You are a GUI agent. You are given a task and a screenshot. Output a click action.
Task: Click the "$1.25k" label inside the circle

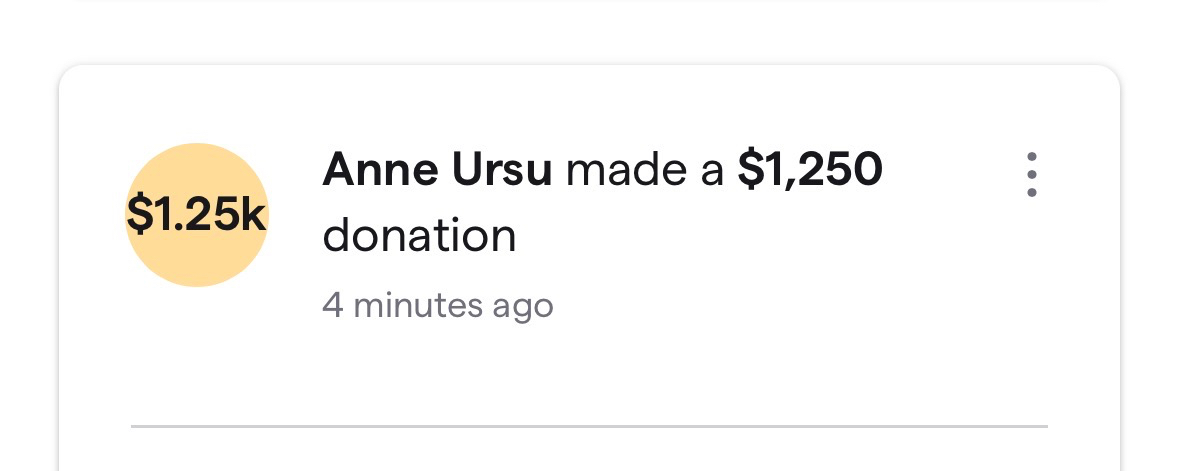(x=197, y=217)
